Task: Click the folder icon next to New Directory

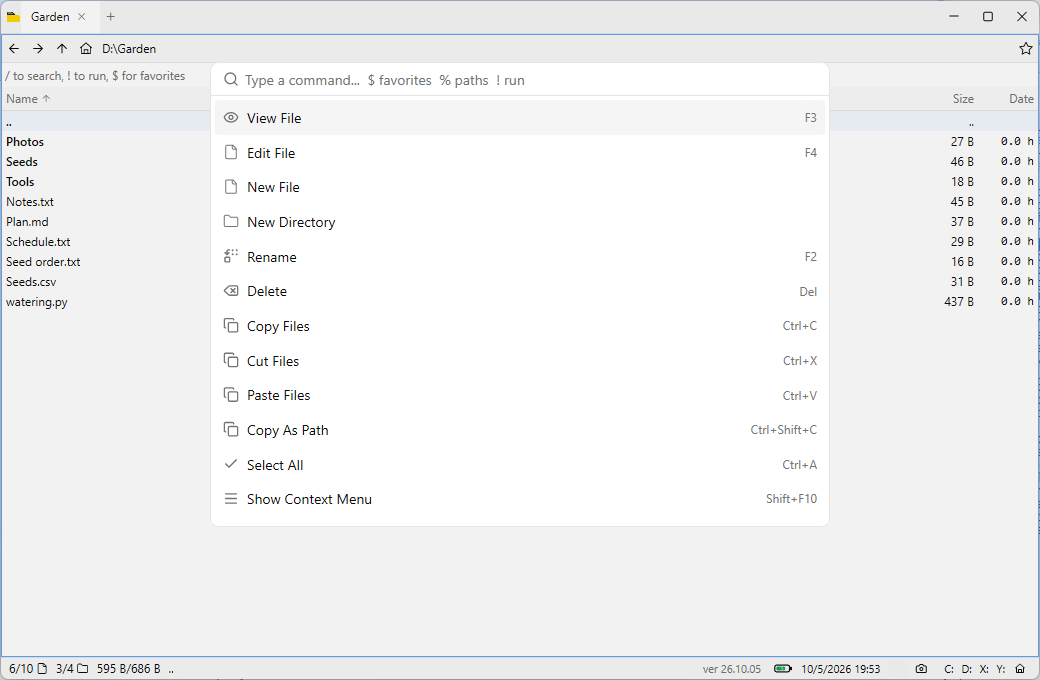Action: point(231,222)
